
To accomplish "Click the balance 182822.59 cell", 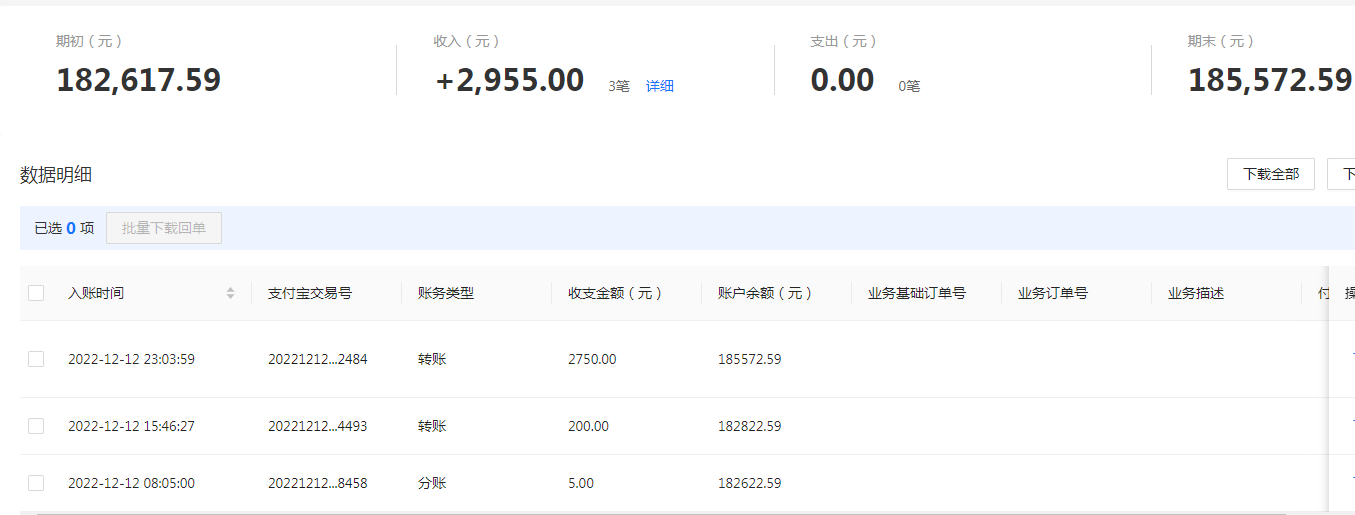I will (x=750, y=426).
